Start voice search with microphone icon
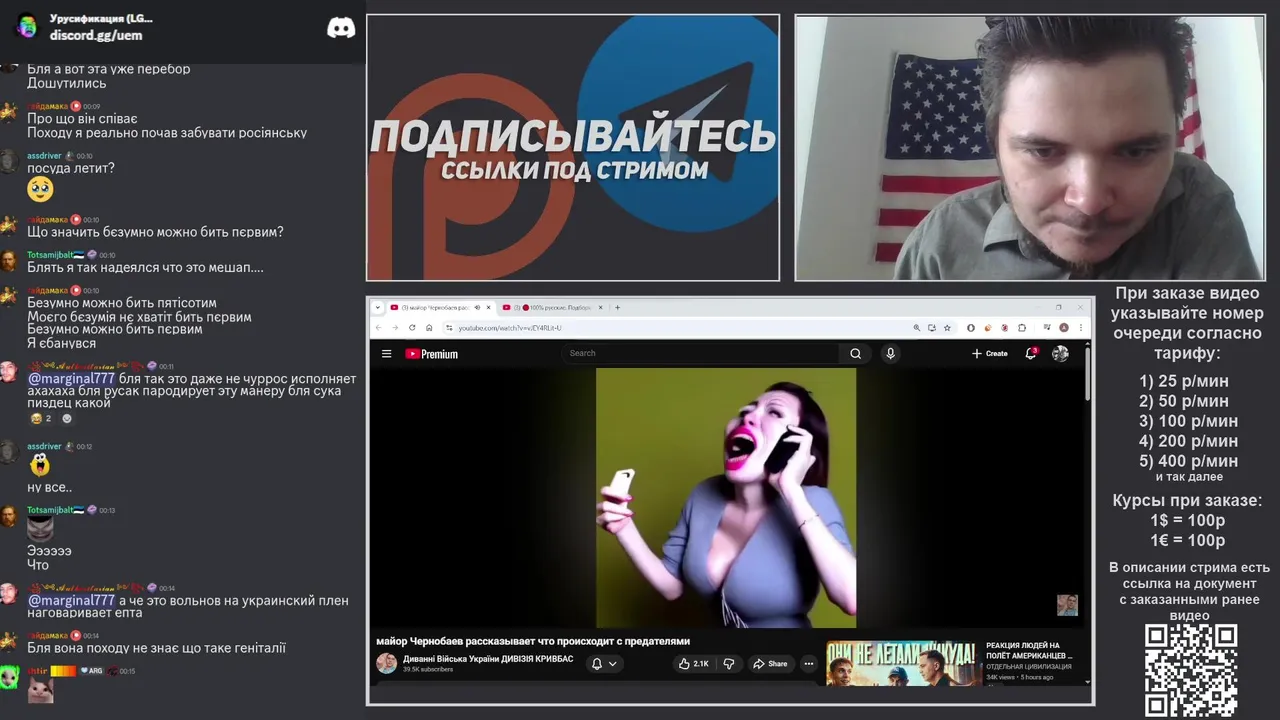This screenshot has width=1280, height=720. (890, 353)
